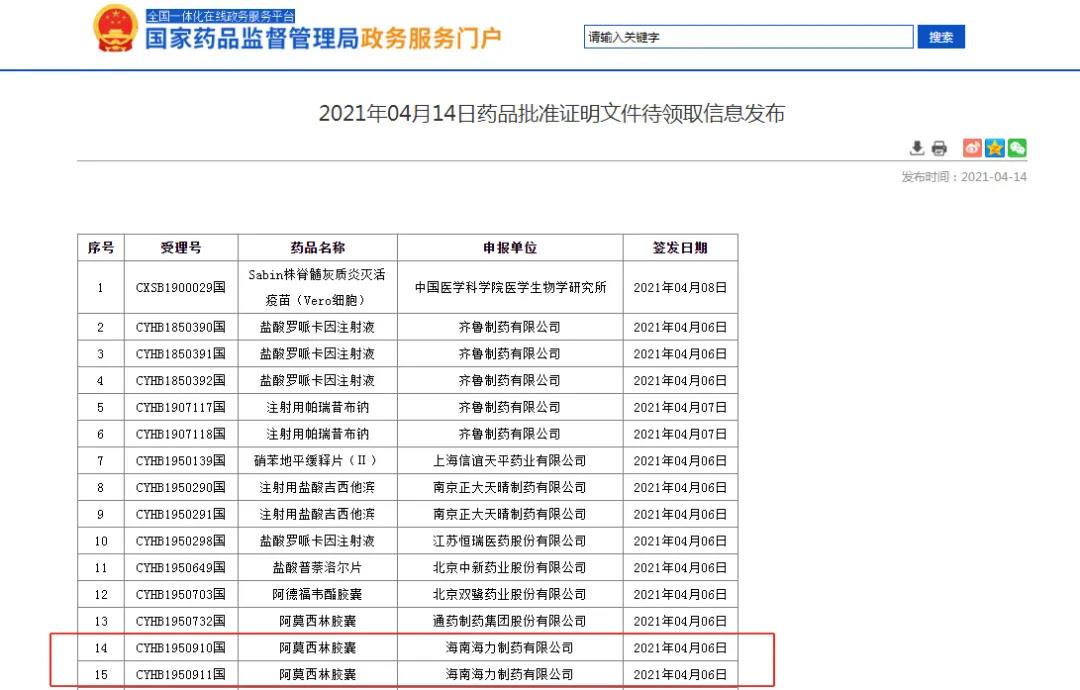The height and width of the screenshot is (690, 1080).
Task: Select acceptance number CXSB1900029国 cell
Action: (181, 288)
